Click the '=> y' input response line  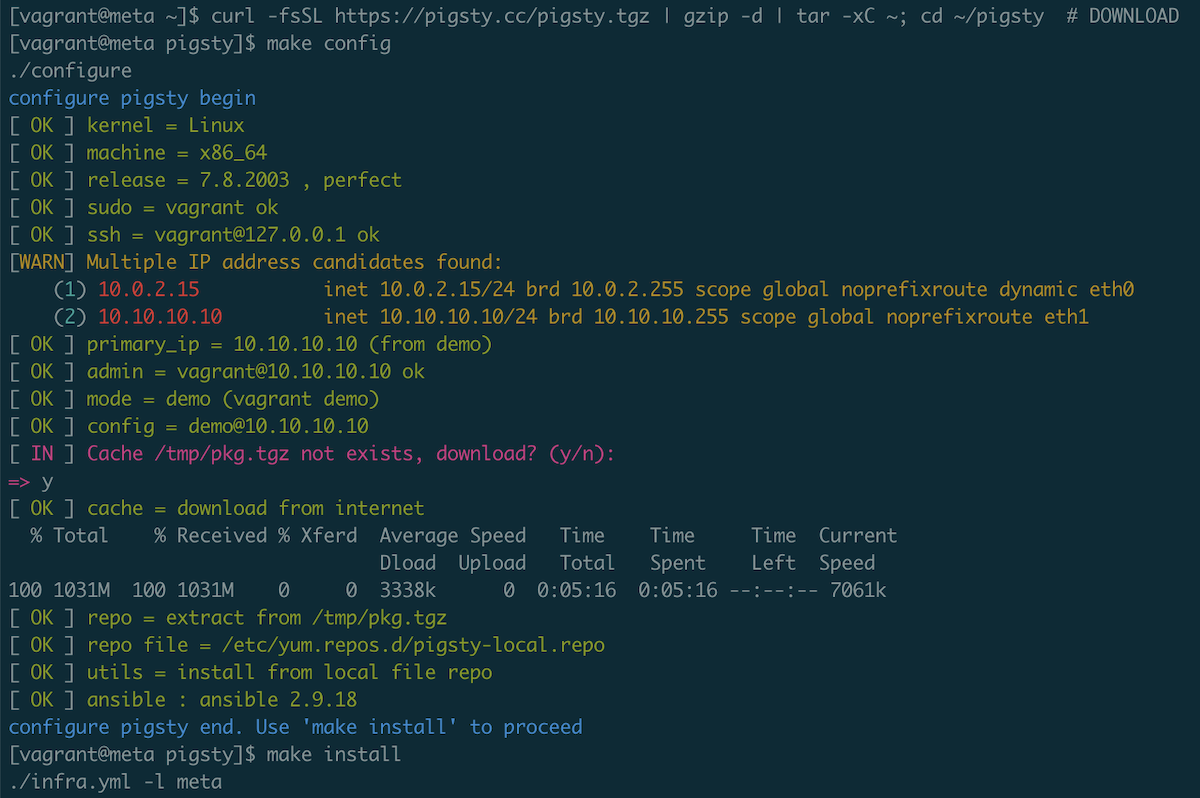point(31,481)
